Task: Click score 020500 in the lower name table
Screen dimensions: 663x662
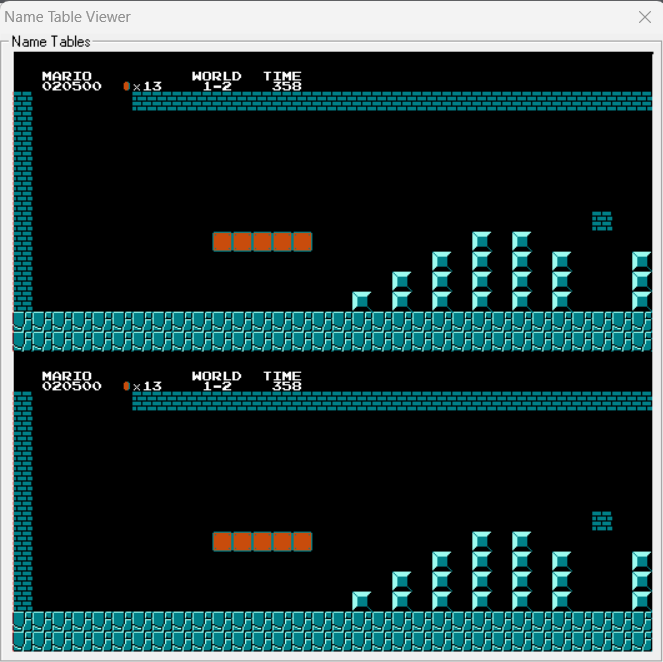Action: pos(71,386)
